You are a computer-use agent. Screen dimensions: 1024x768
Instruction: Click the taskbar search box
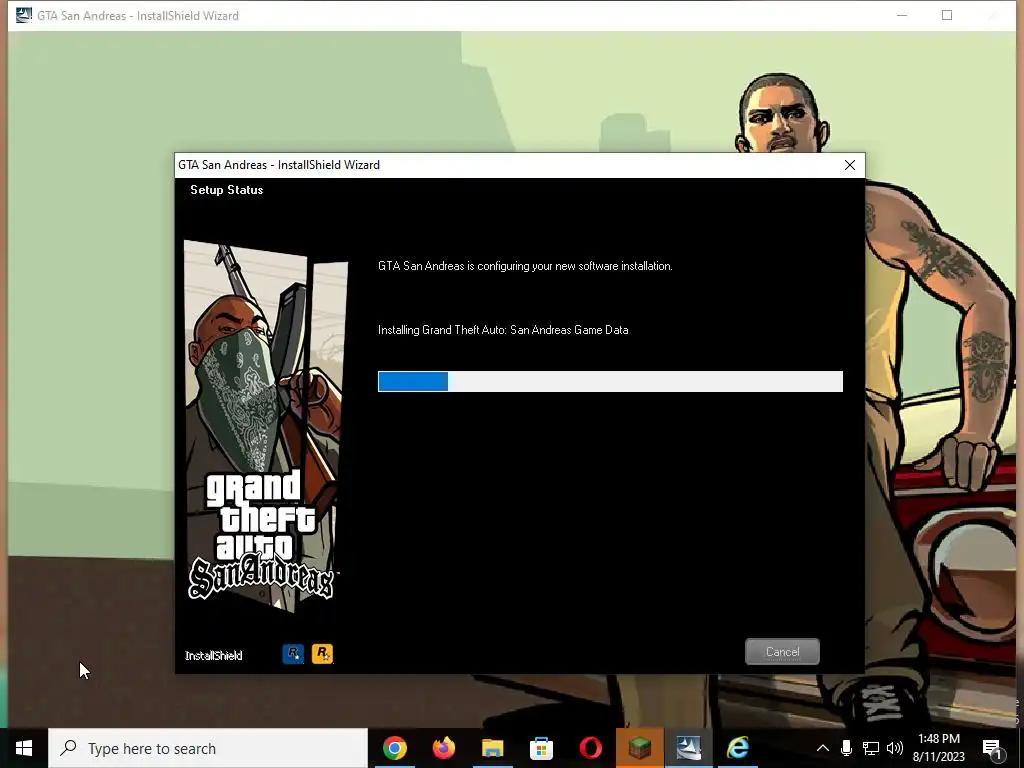pos(208,748)
